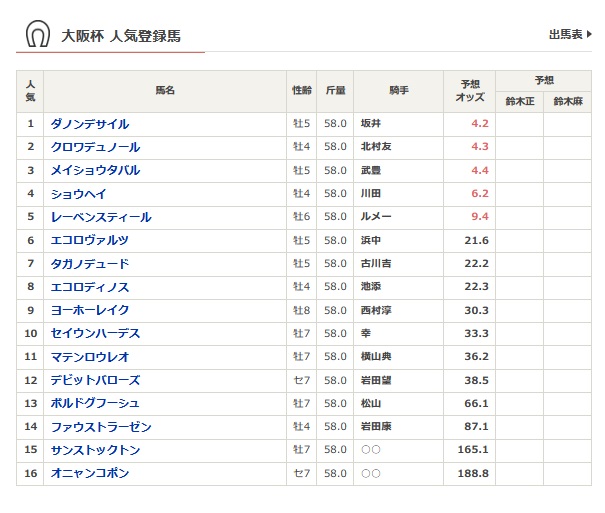Click the 斤量 column header
Image resolution: width=605 pixels, height=513 pixels.
click(x=335, y=91)
